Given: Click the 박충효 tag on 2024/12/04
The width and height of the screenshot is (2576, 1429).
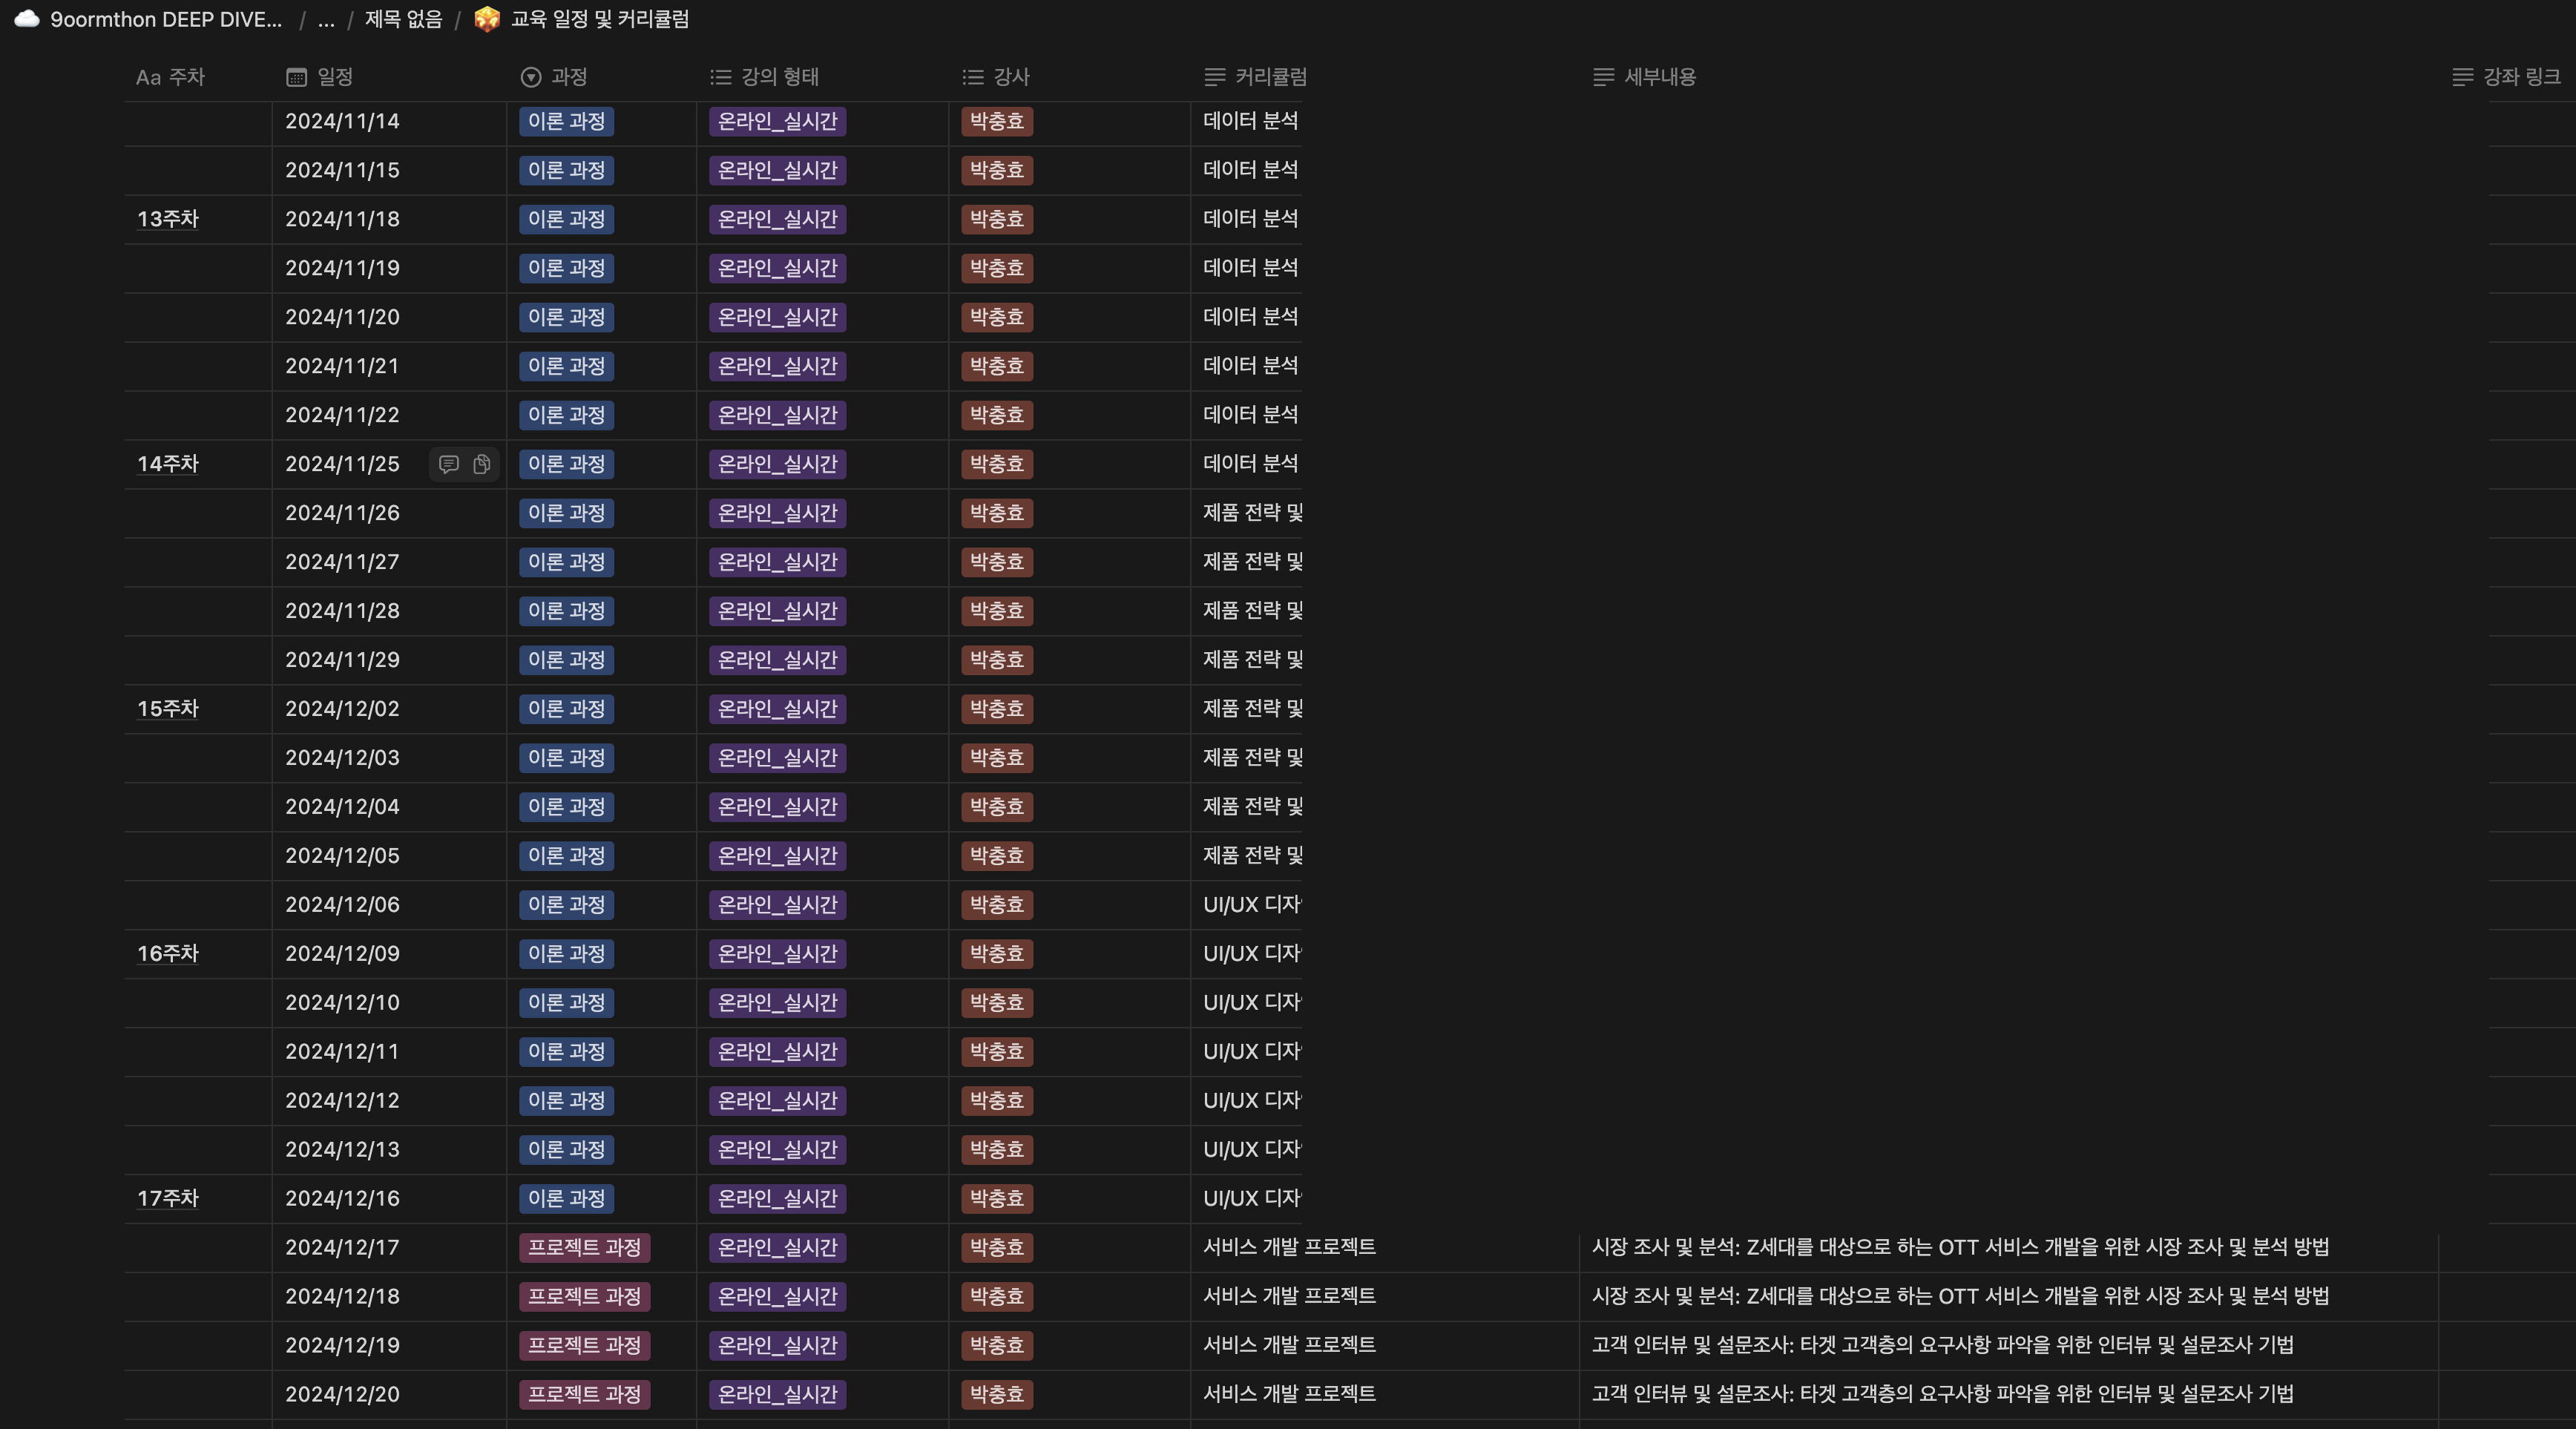Looking at the screenshot, I should point(997,807).
